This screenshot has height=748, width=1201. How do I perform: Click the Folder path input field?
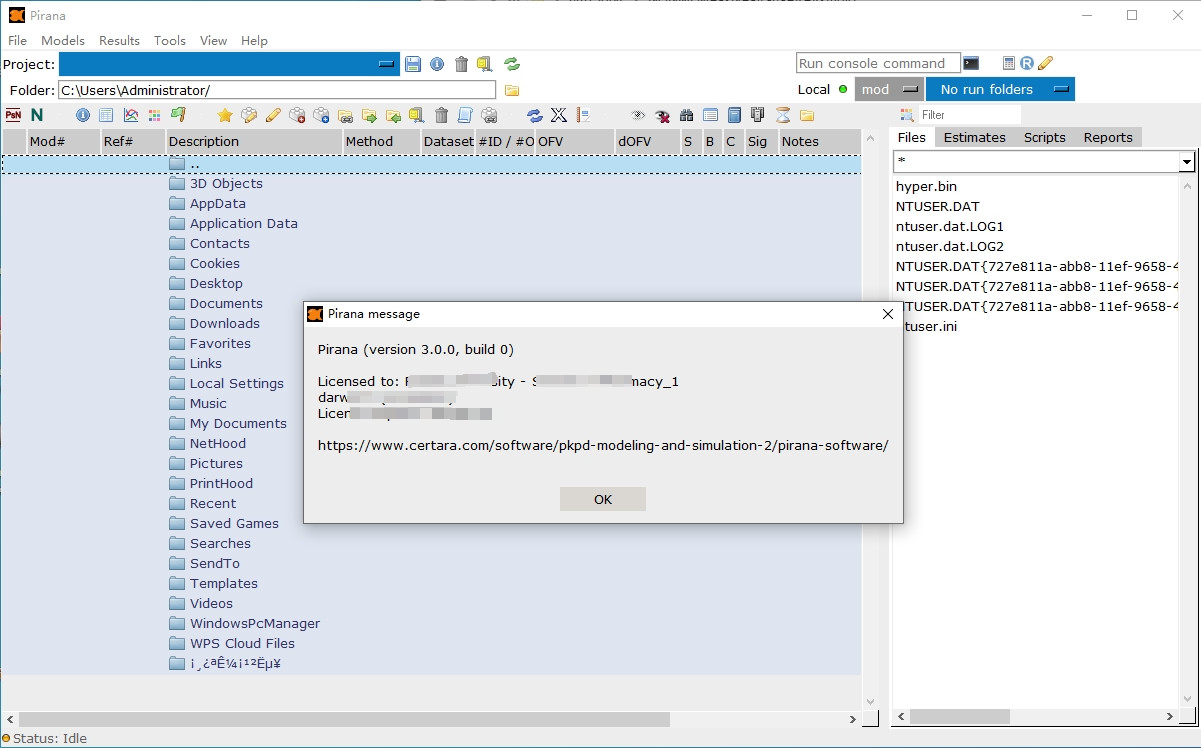coord(277,90)
